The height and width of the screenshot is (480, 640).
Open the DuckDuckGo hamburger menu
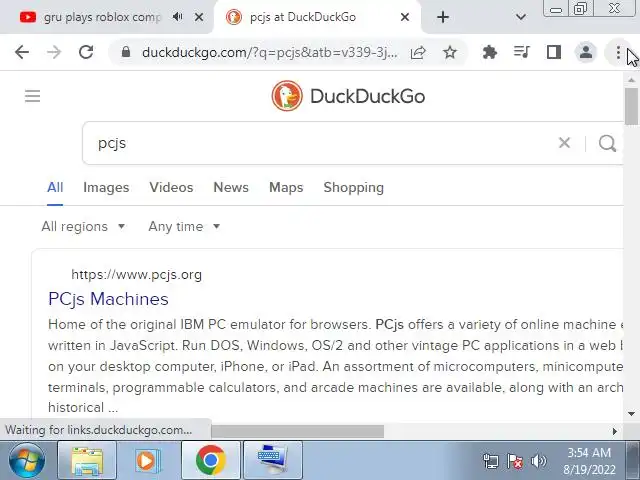click(x=33, y=96)
